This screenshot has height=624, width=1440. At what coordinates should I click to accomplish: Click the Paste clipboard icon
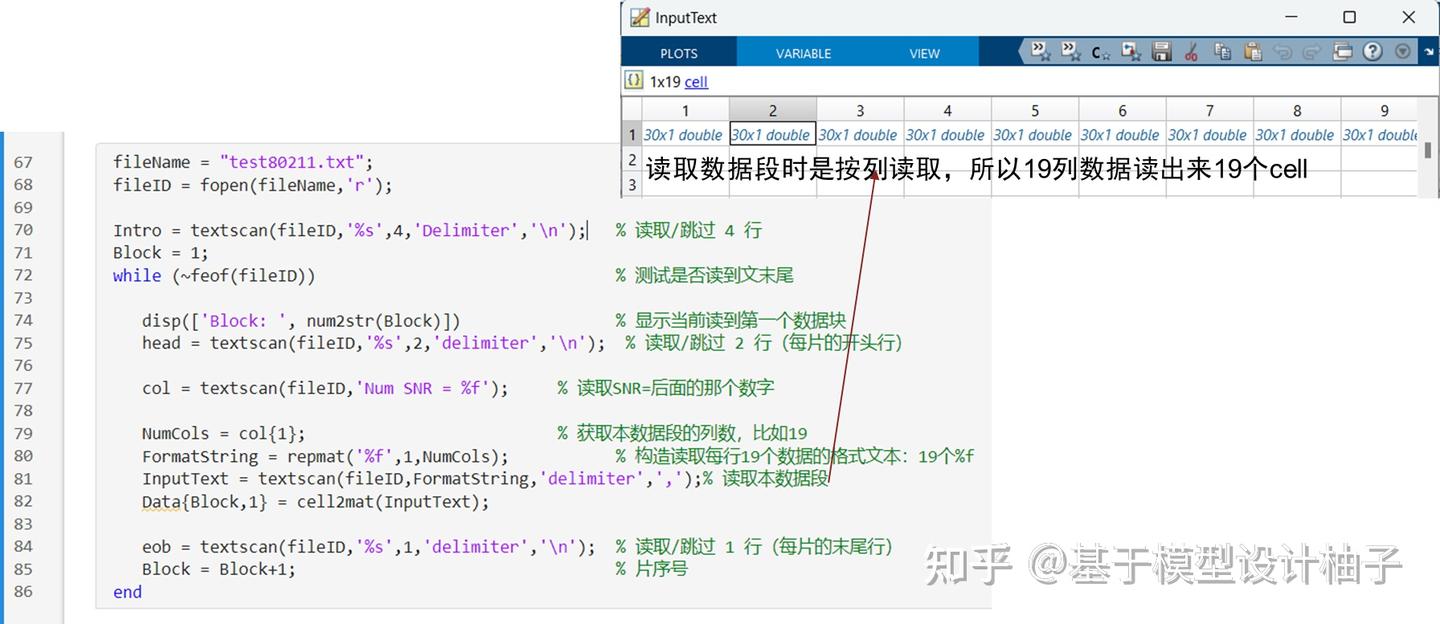tap(1253, 52)
